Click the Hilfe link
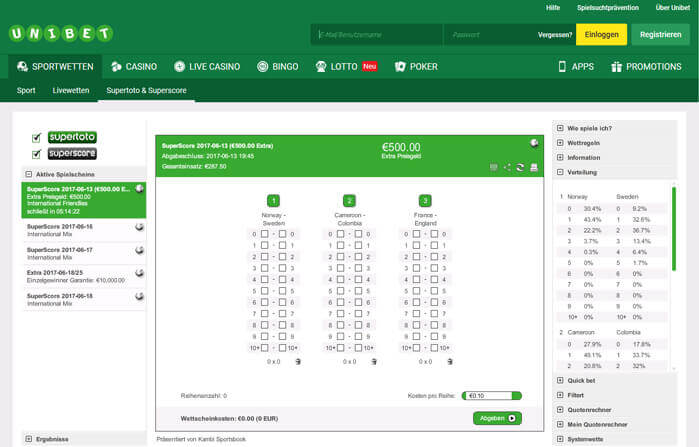 pyautogui.click(x=553, y=8)
